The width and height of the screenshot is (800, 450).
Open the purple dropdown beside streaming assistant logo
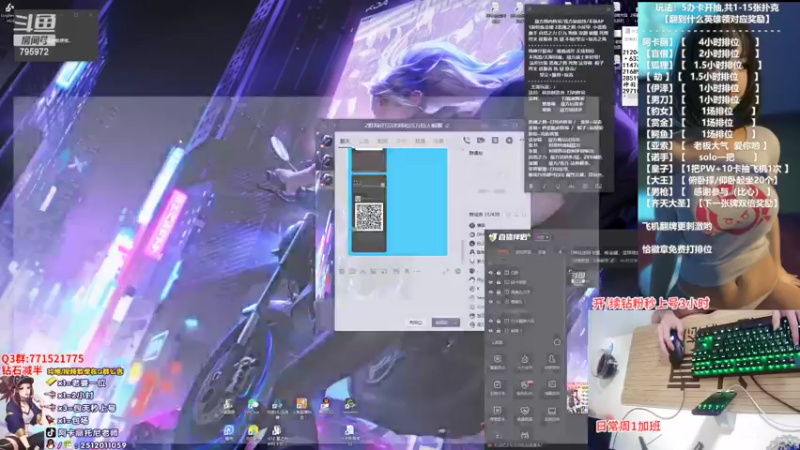coord(542,237)
